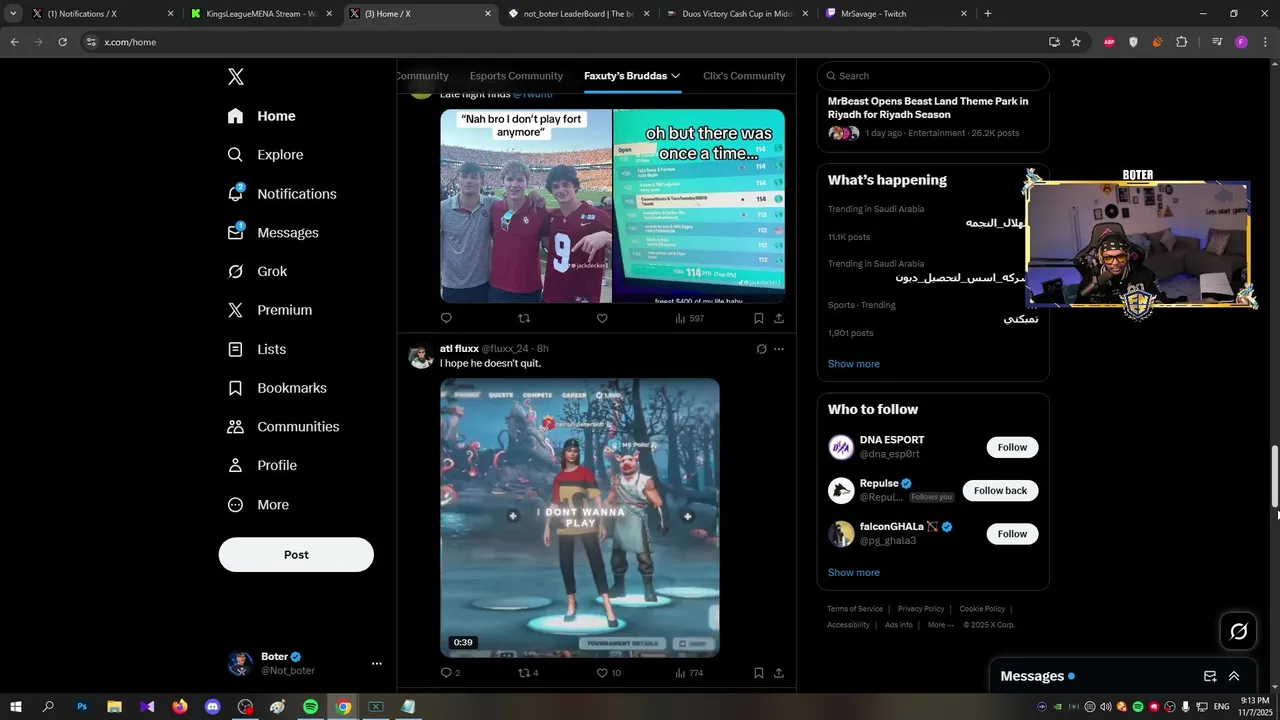Open the X logo home link

click(235, 77)
